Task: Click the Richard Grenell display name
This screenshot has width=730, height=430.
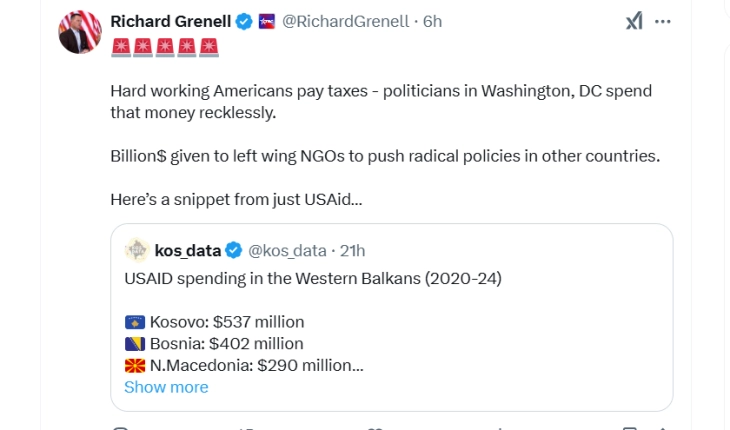Action: point(170,21)
